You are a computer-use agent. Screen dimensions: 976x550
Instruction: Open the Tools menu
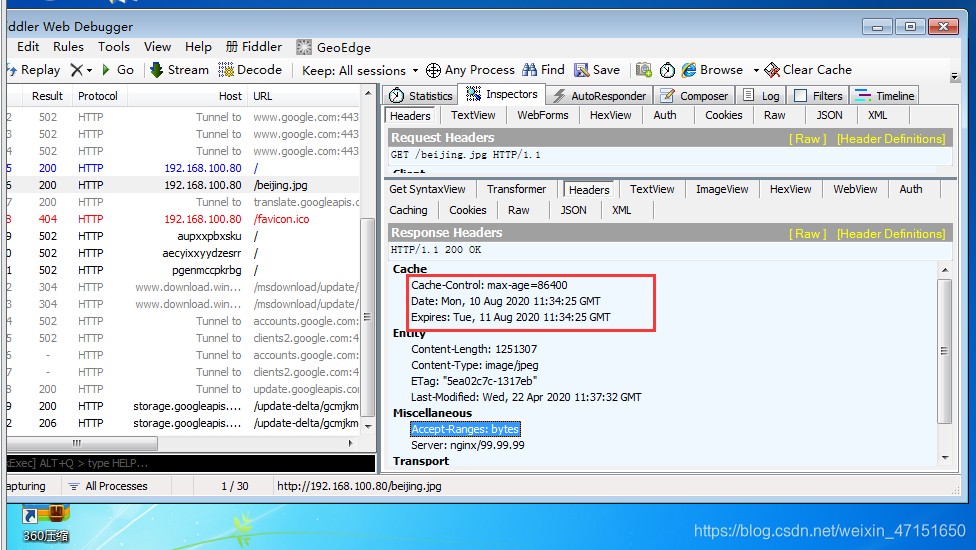tap(114, 47)
